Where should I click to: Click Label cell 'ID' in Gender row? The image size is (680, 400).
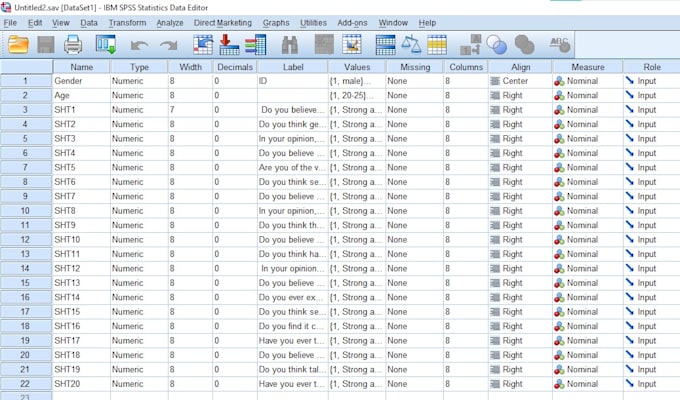click(293, 81)
